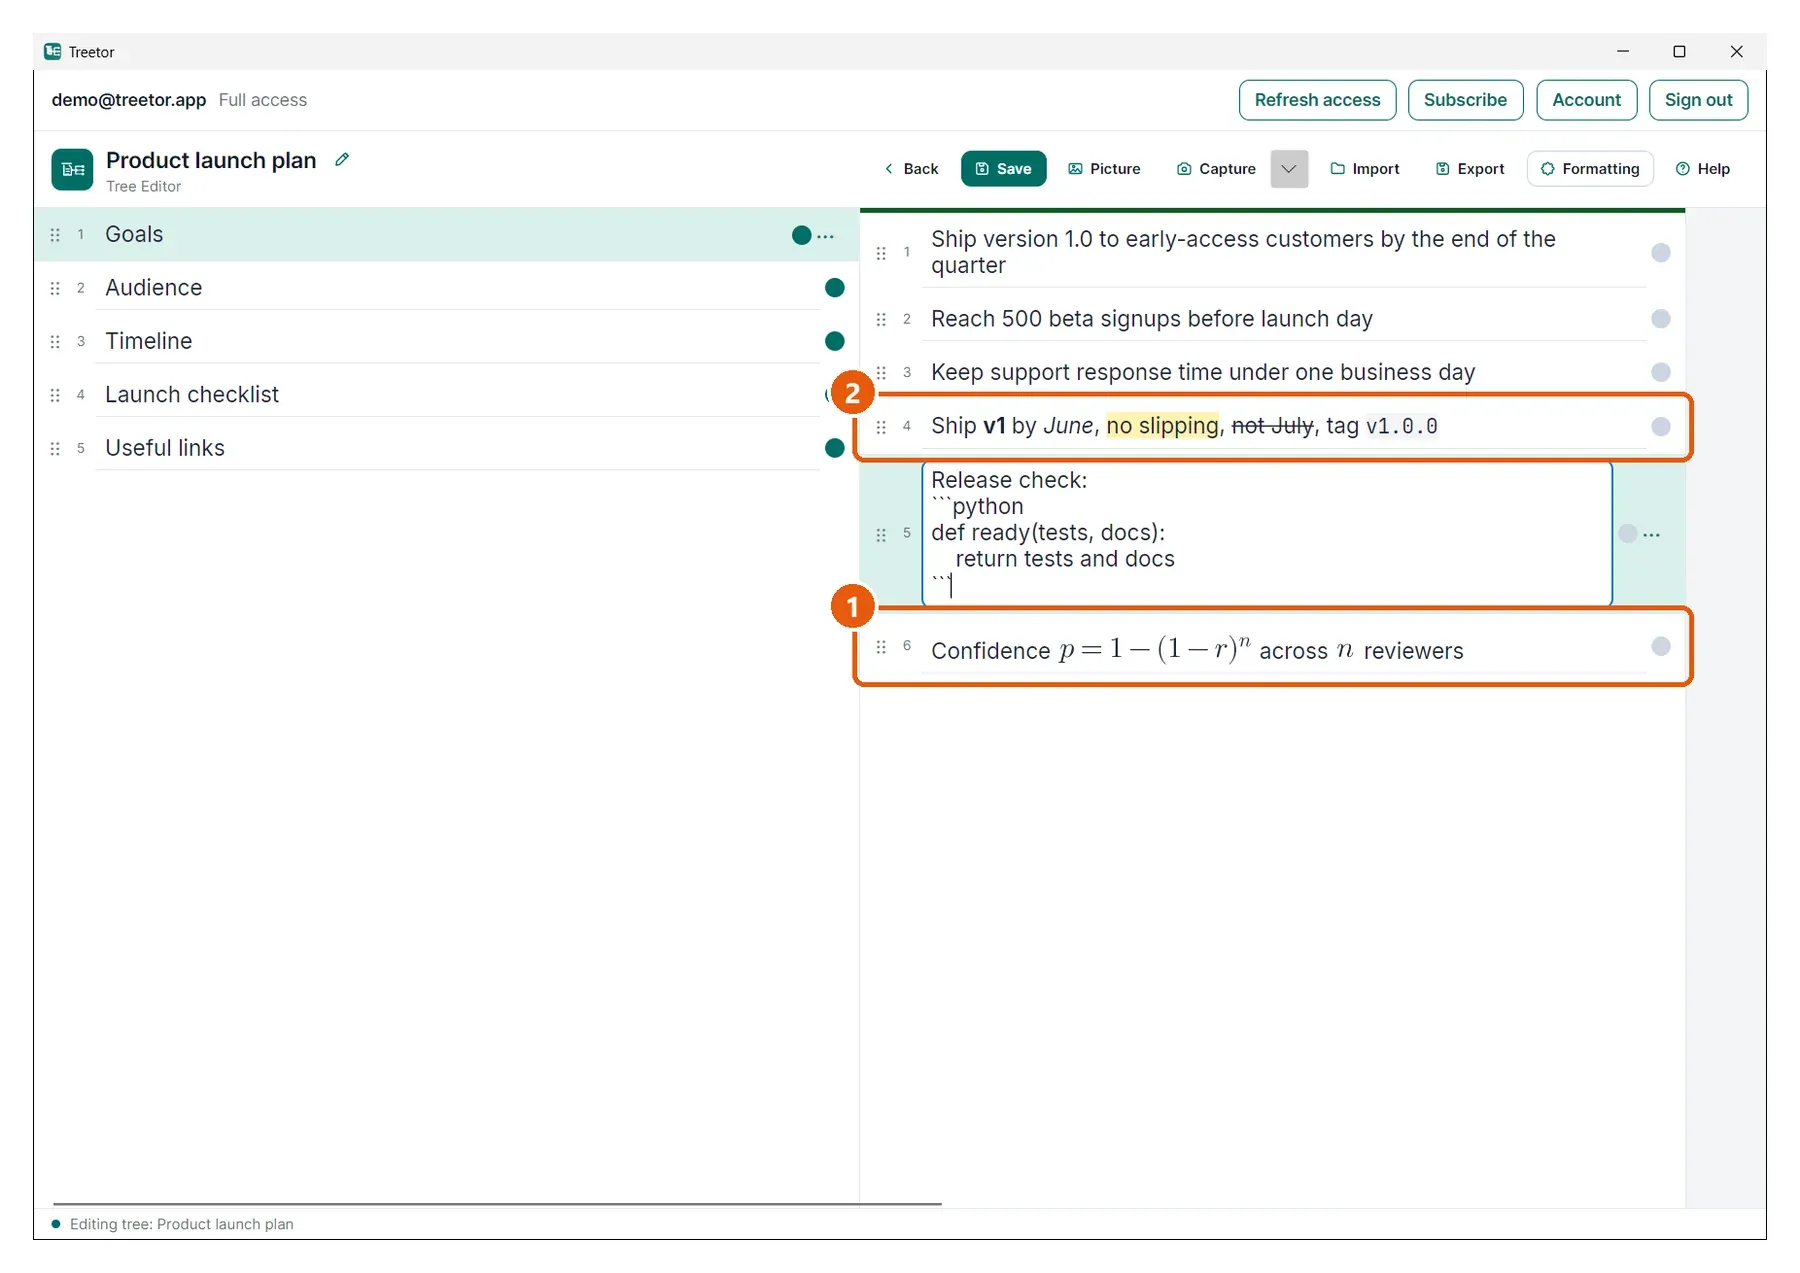The image size is (1800, 1273).
Task: Toggle the green dot on the Goals row
Action: pos(801,235)
